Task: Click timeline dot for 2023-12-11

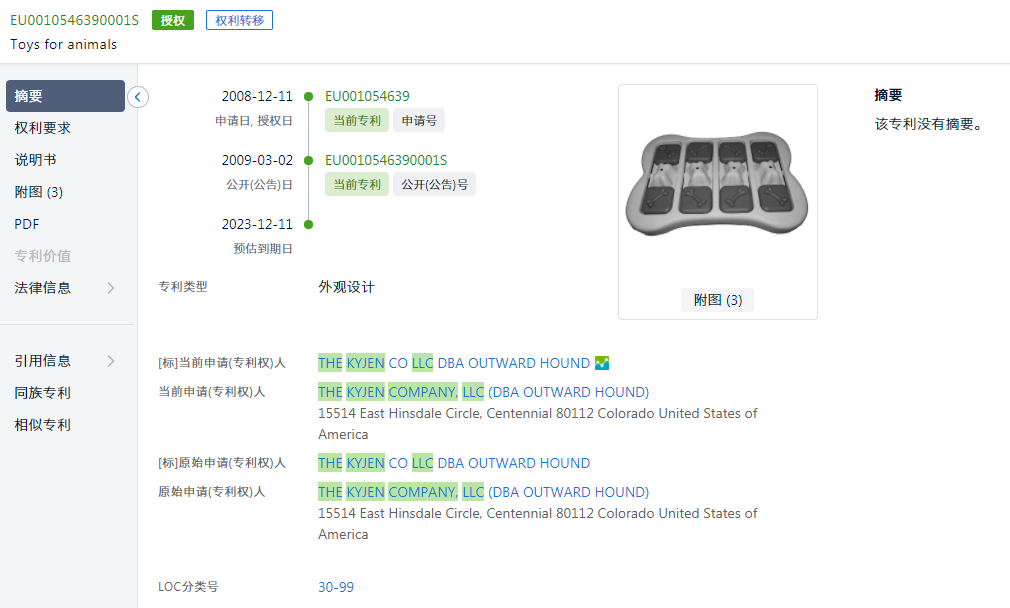Action: [x=309, y=225]
